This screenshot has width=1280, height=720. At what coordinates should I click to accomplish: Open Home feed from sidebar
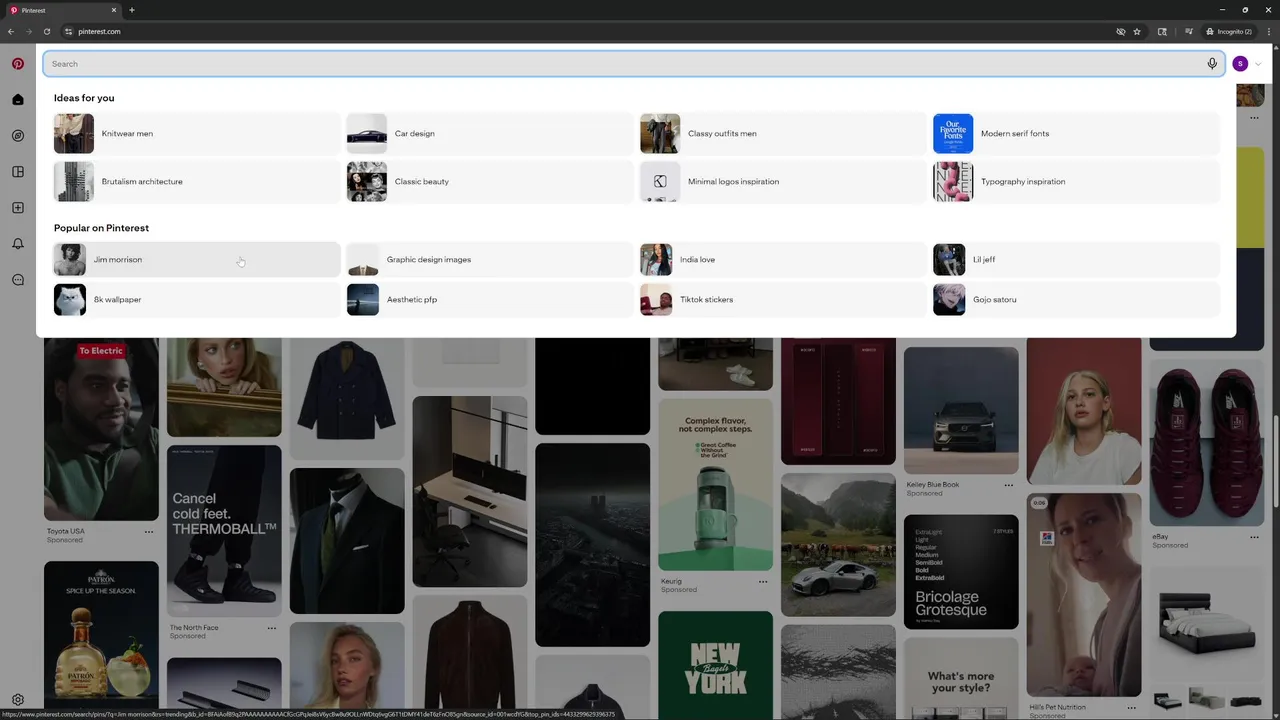pos(18,99)
